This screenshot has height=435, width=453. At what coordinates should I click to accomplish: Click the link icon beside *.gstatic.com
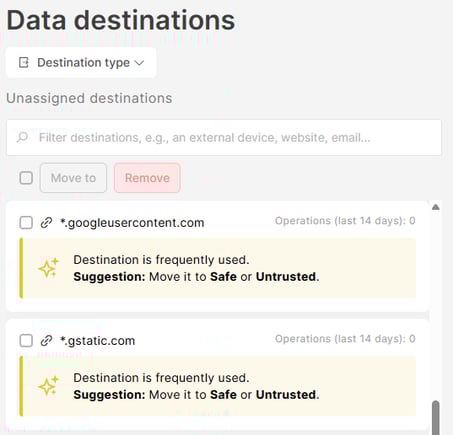click(46, 341)
